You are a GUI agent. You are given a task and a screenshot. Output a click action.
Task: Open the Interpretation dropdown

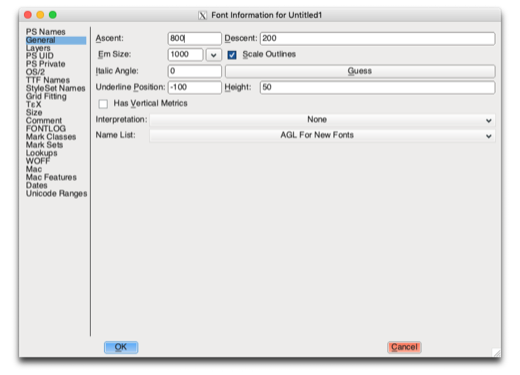tap(322, 120)
